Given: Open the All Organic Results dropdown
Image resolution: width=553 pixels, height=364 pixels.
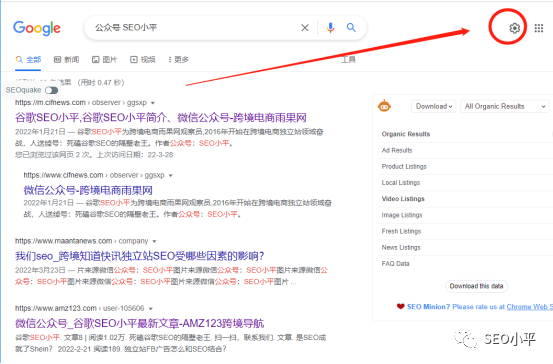Looking at the screenshot, I should (504, 106).
